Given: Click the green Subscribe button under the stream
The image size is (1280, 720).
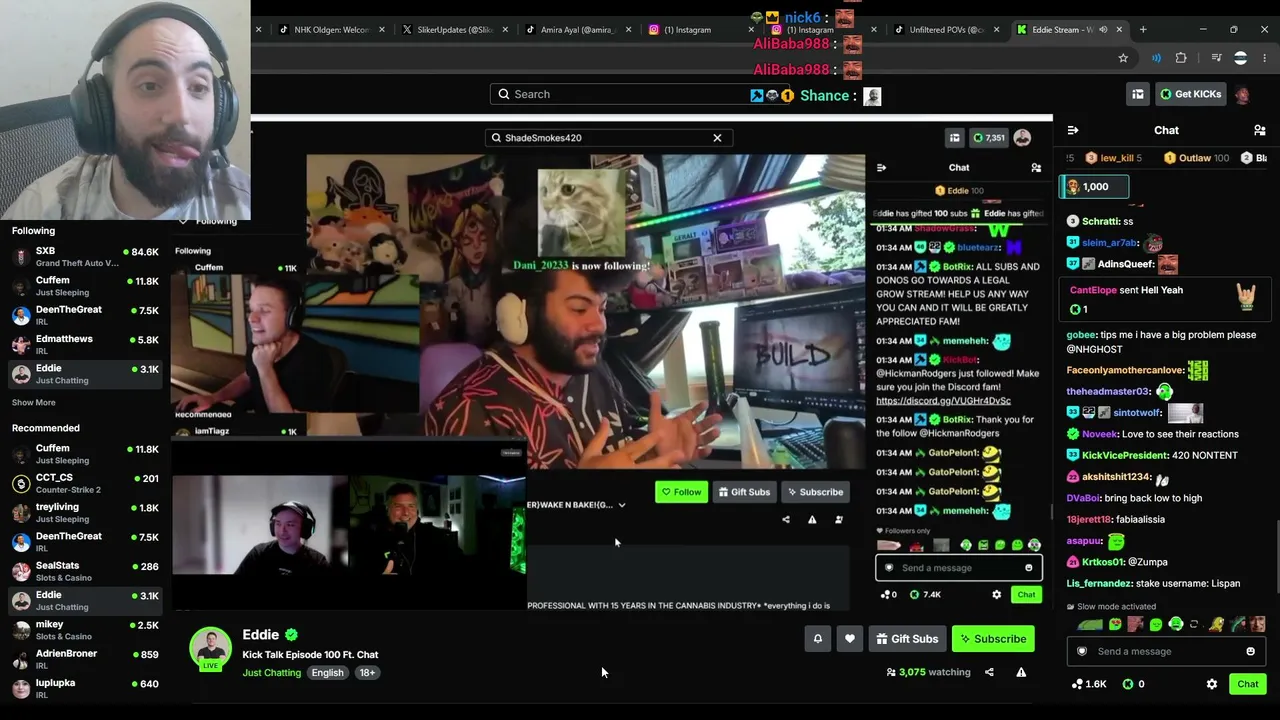Looking at the screenshot, I should (992, 639).
